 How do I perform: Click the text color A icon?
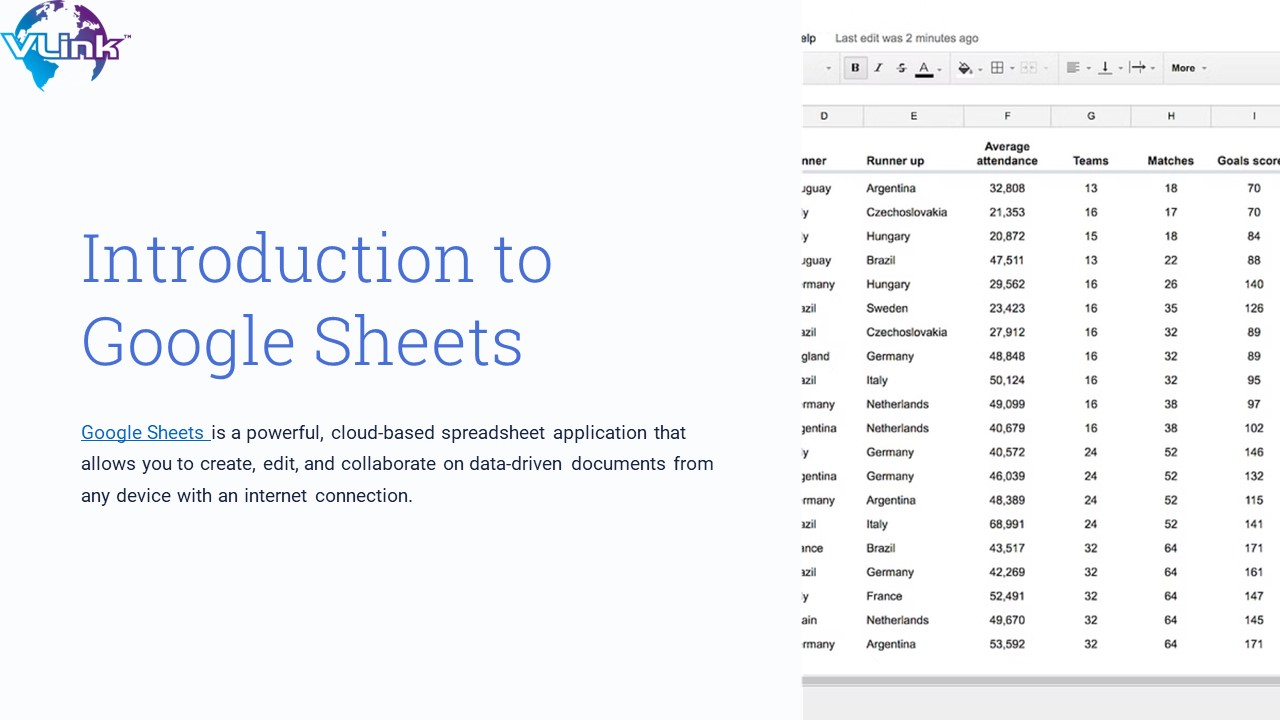click(924, 68)
